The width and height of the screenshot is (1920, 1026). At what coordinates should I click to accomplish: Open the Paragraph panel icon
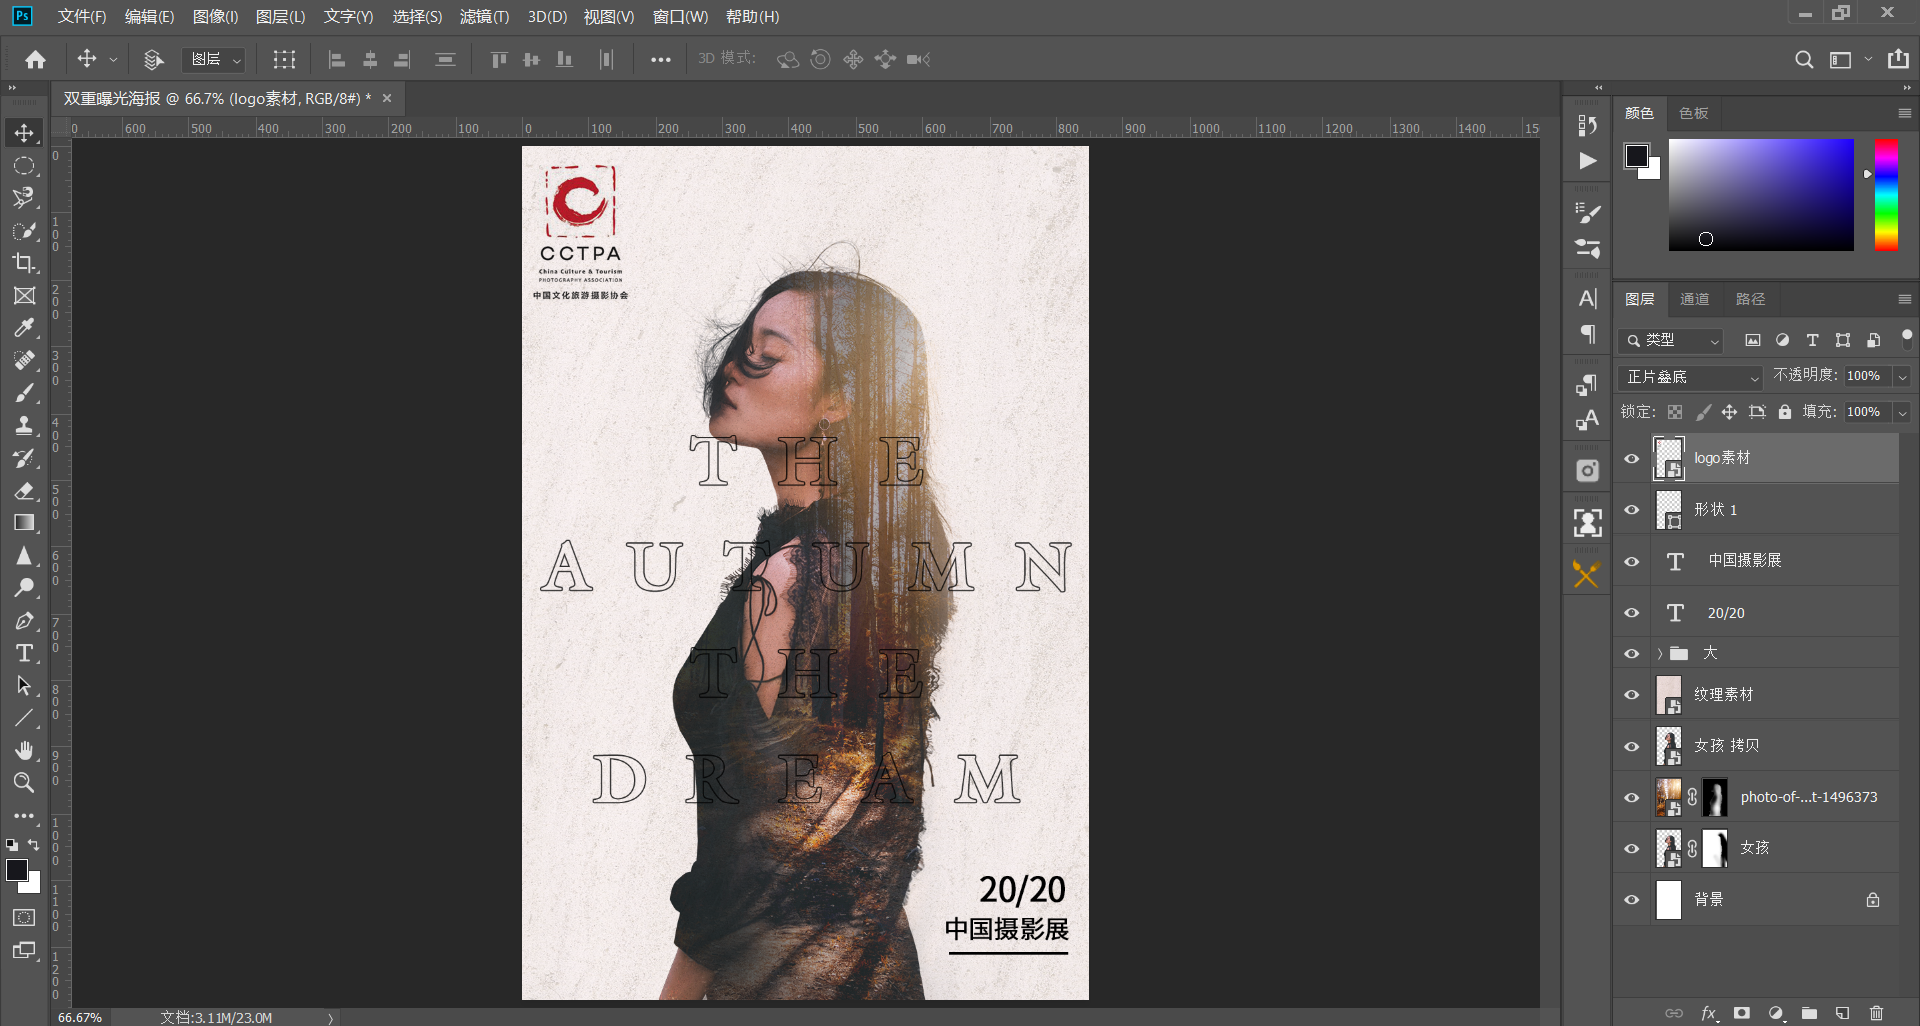click(1587, 333)
